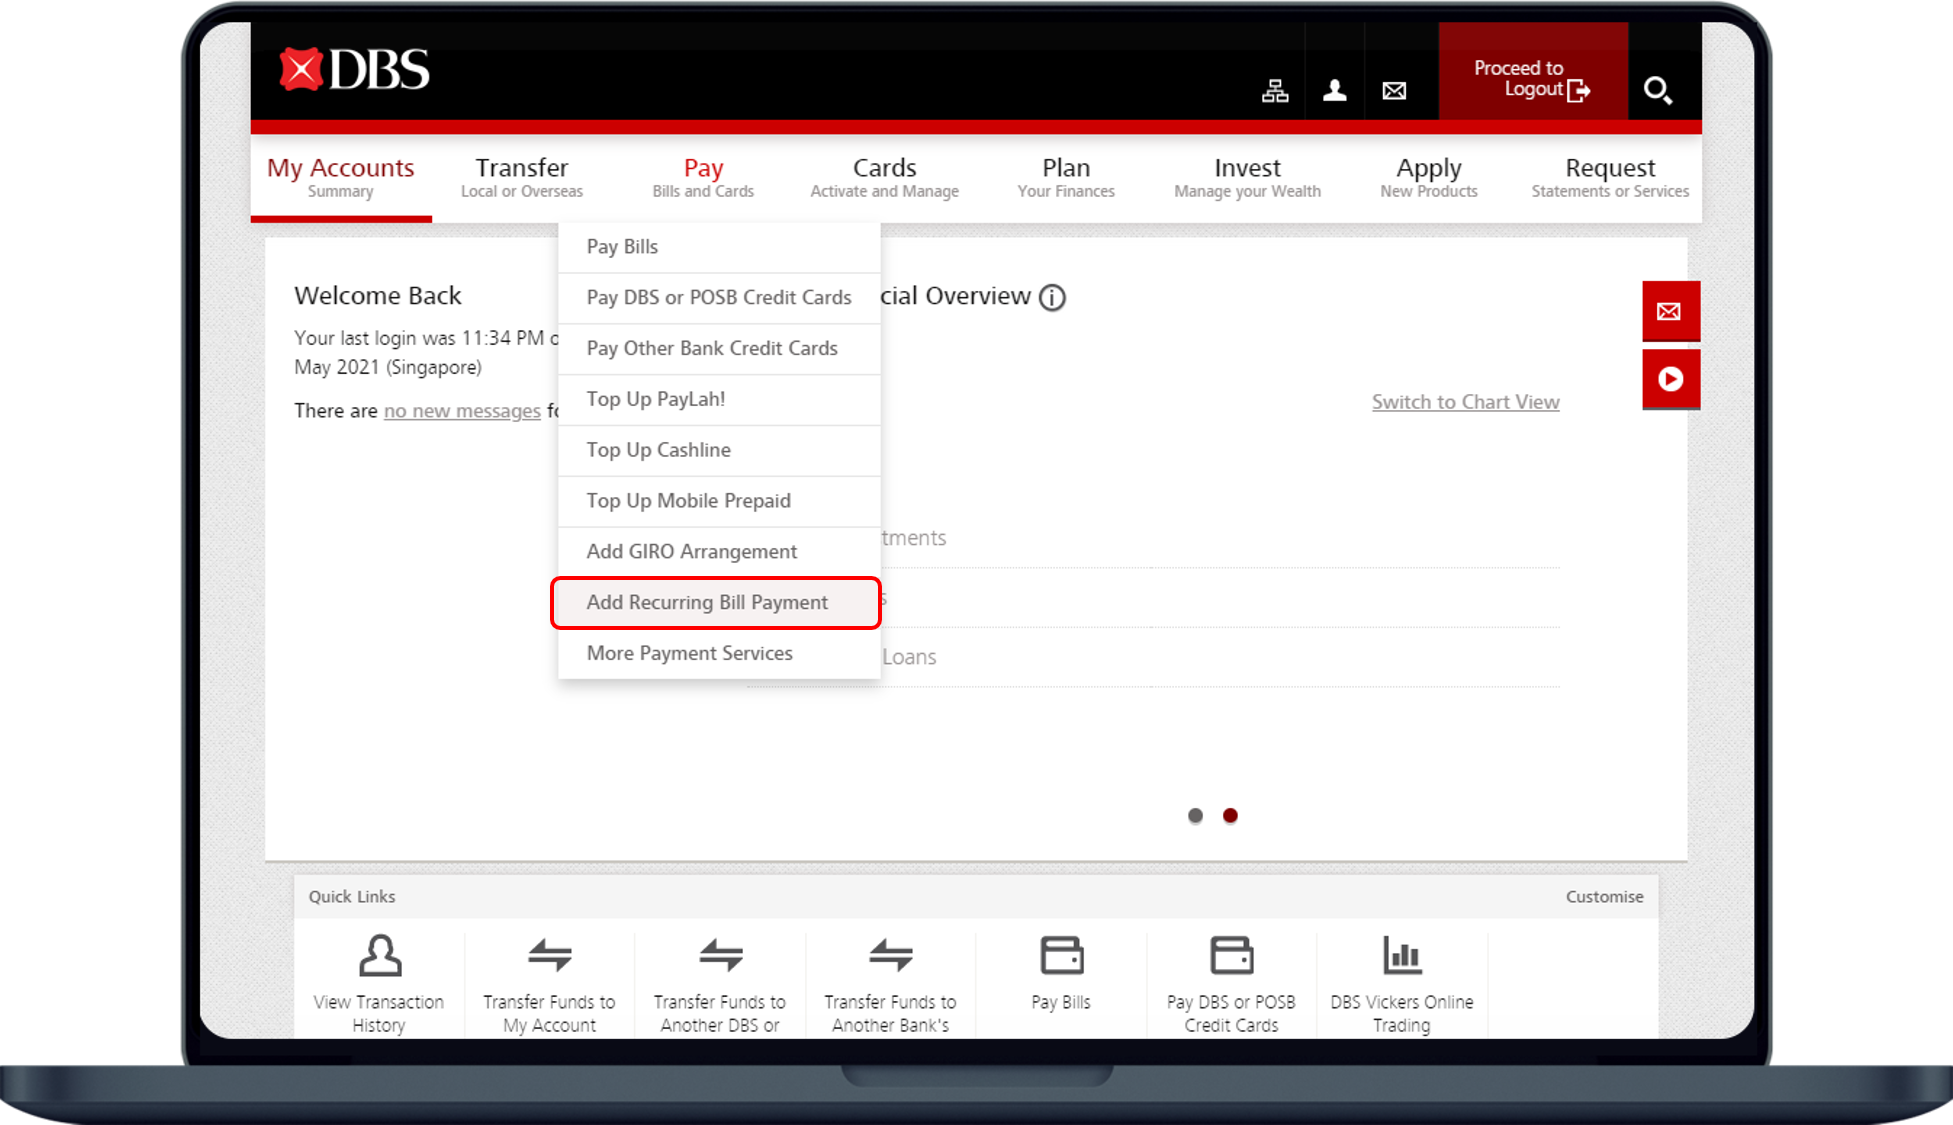1953x1125 pixels.
Task: Select the second carousel dot
Action: [1230, 816]
